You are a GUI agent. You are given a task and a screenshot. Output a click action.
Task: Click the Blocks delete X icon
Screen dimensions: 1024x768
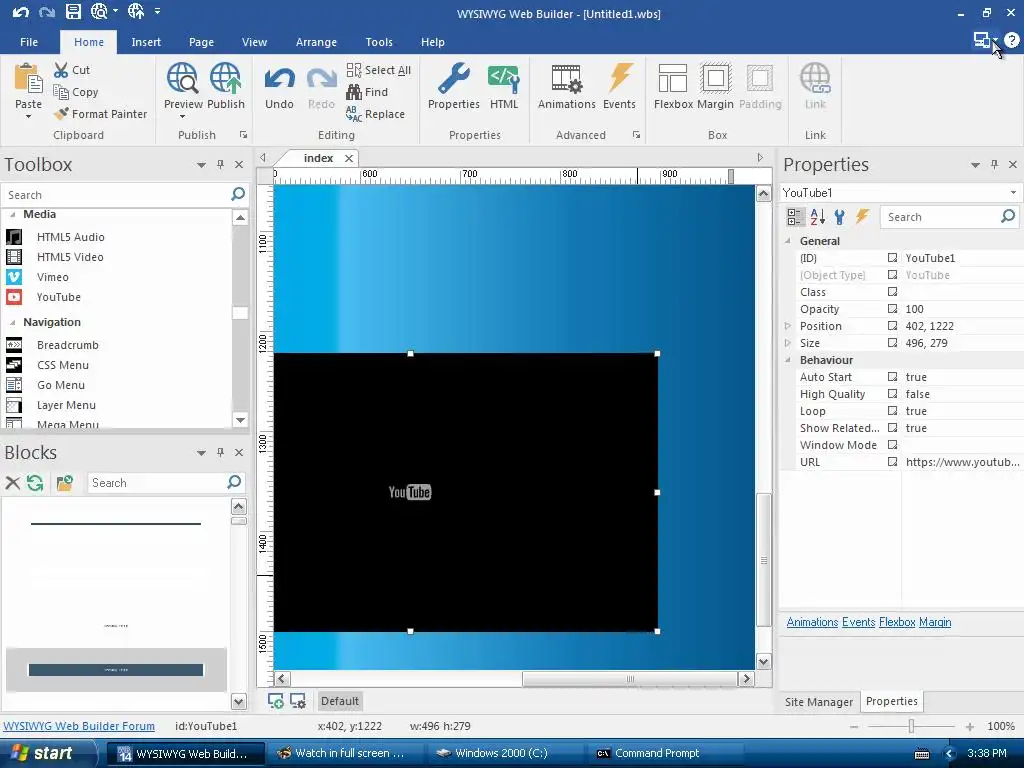[12, 483]
